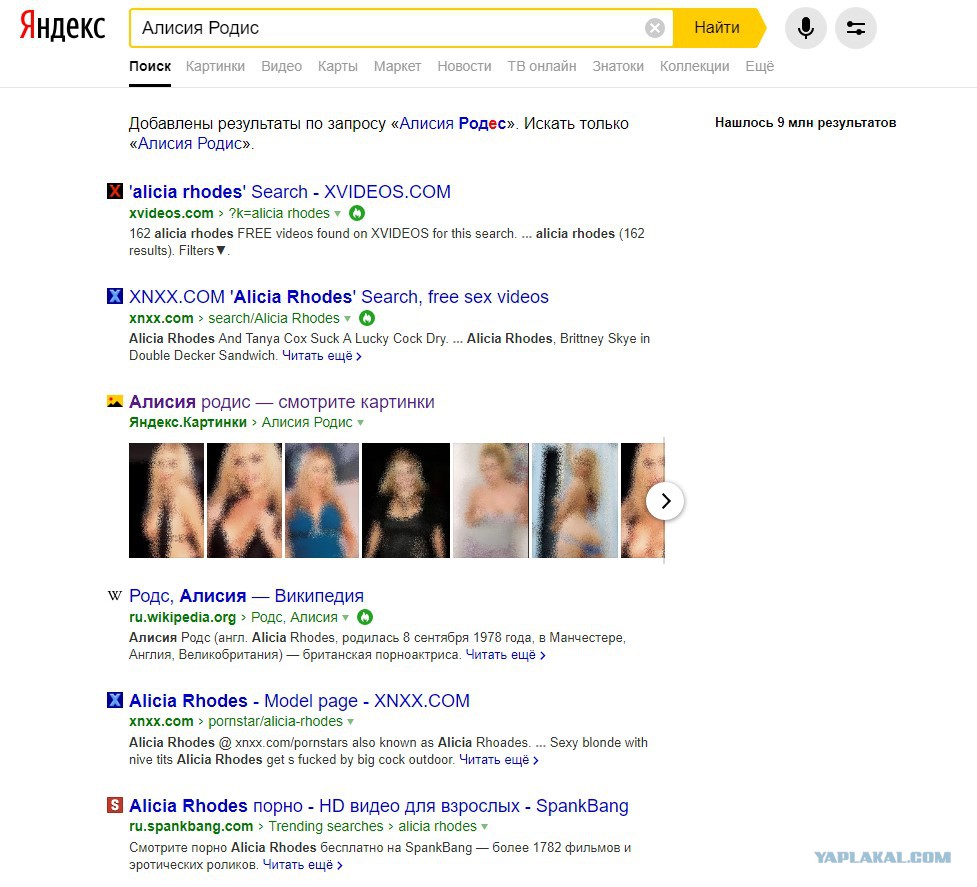Click the Yandex Images favicon

pyautogui.click(x=115, y=401)
